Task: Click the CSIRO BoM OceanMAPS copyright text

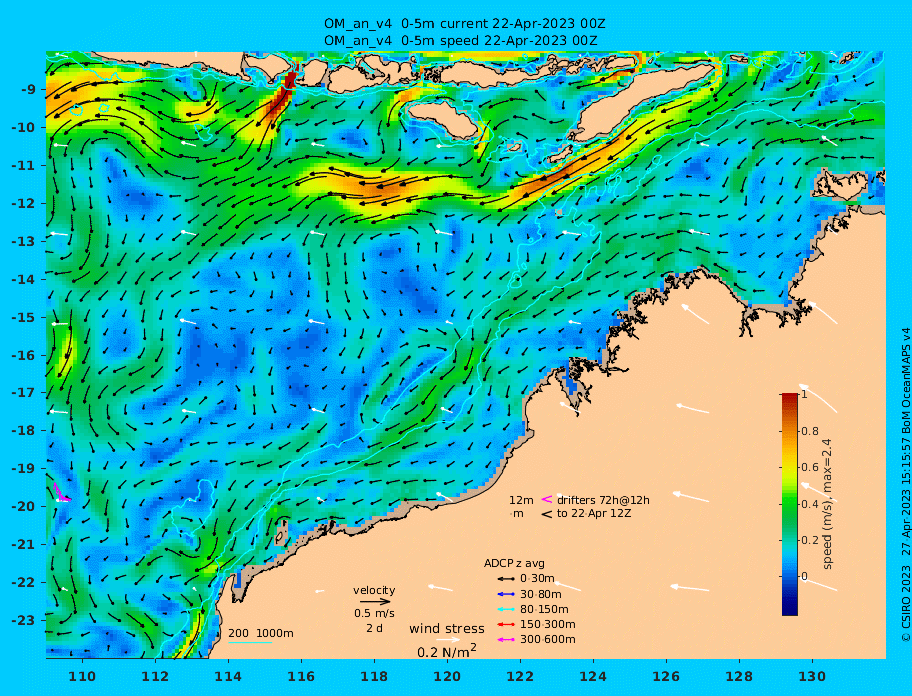Action: pyautogui.click(x=905, y=485)
